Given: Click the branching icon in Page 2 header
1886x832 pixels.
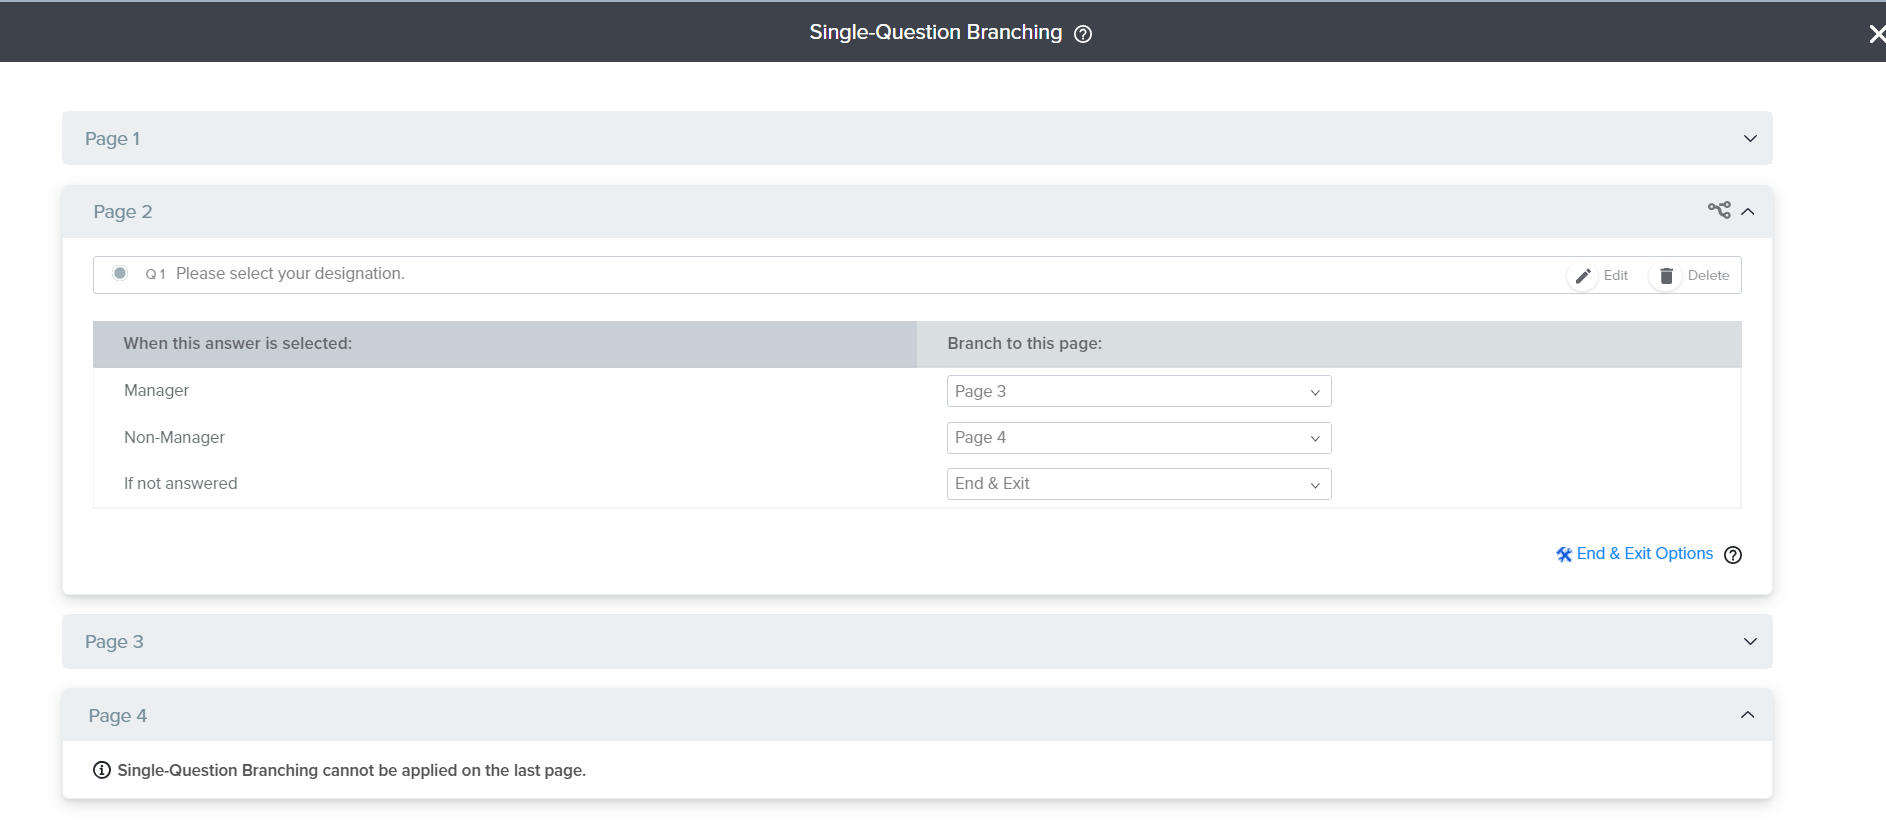Looking at the screenshot, I should [x=1718, y=210].
